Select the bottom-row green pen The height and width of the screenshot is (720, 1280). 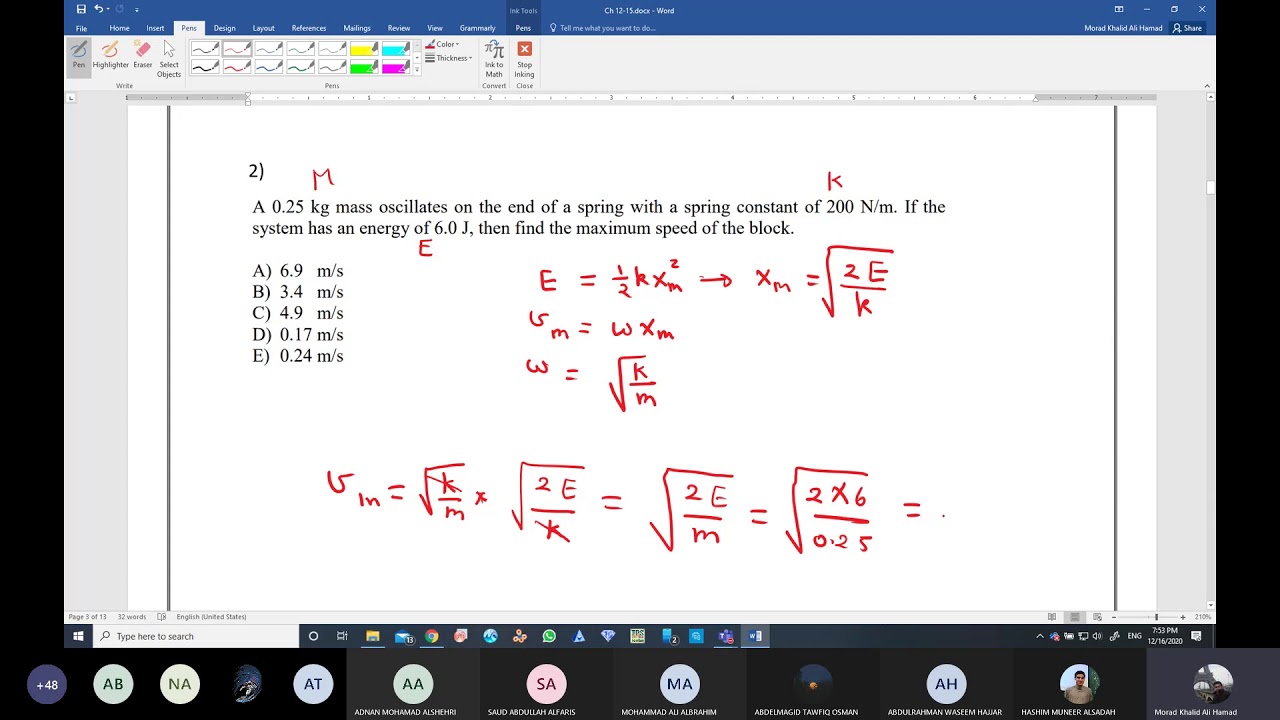pyautogui.click(x=301, y=67)
